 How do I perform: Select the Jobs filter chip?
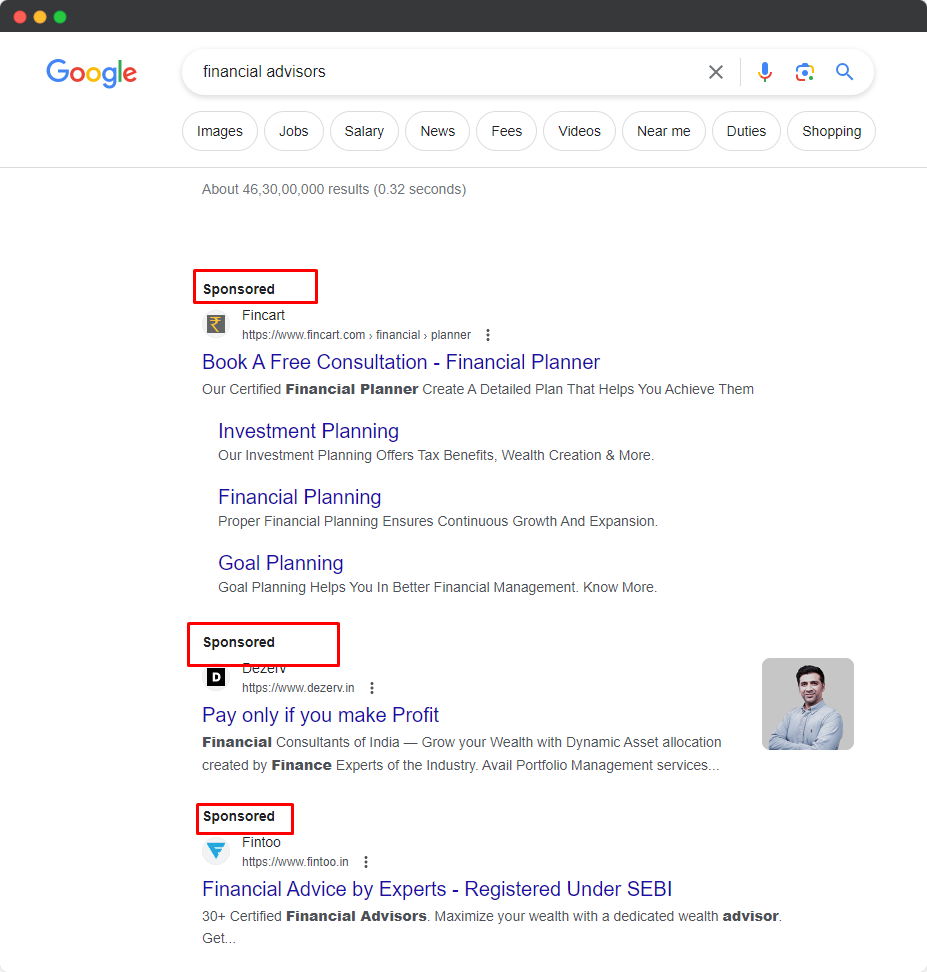(x=293, y=131)
